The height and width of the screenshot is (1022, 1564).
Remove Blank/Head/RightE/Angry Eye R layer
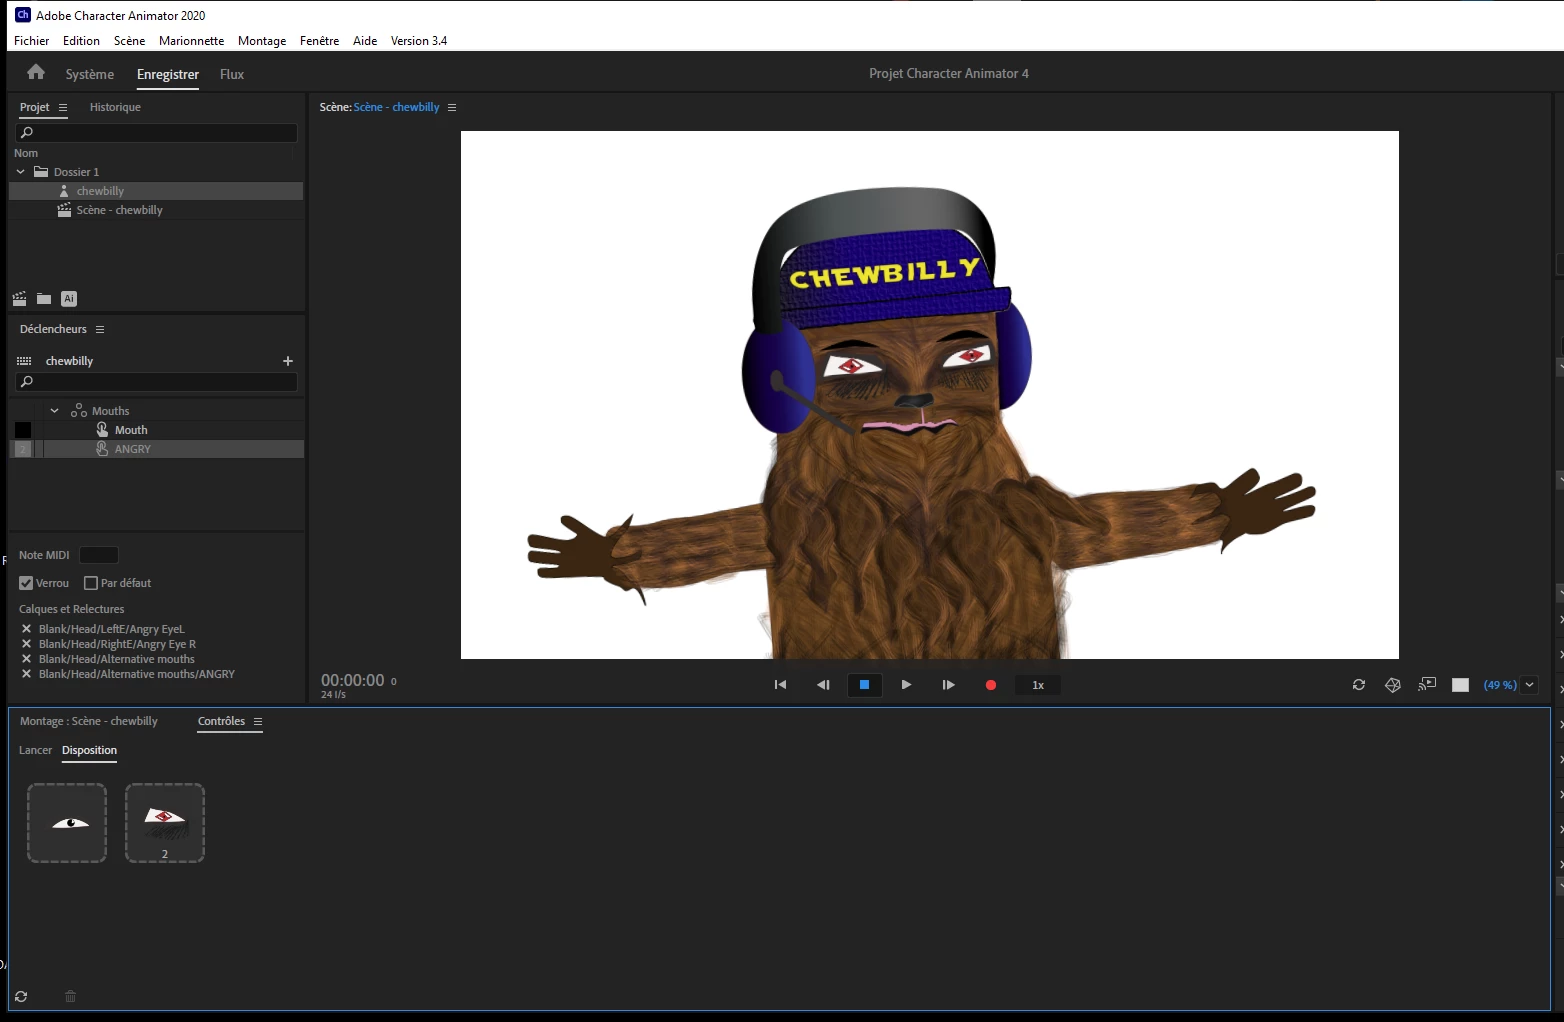click(27, 644)
